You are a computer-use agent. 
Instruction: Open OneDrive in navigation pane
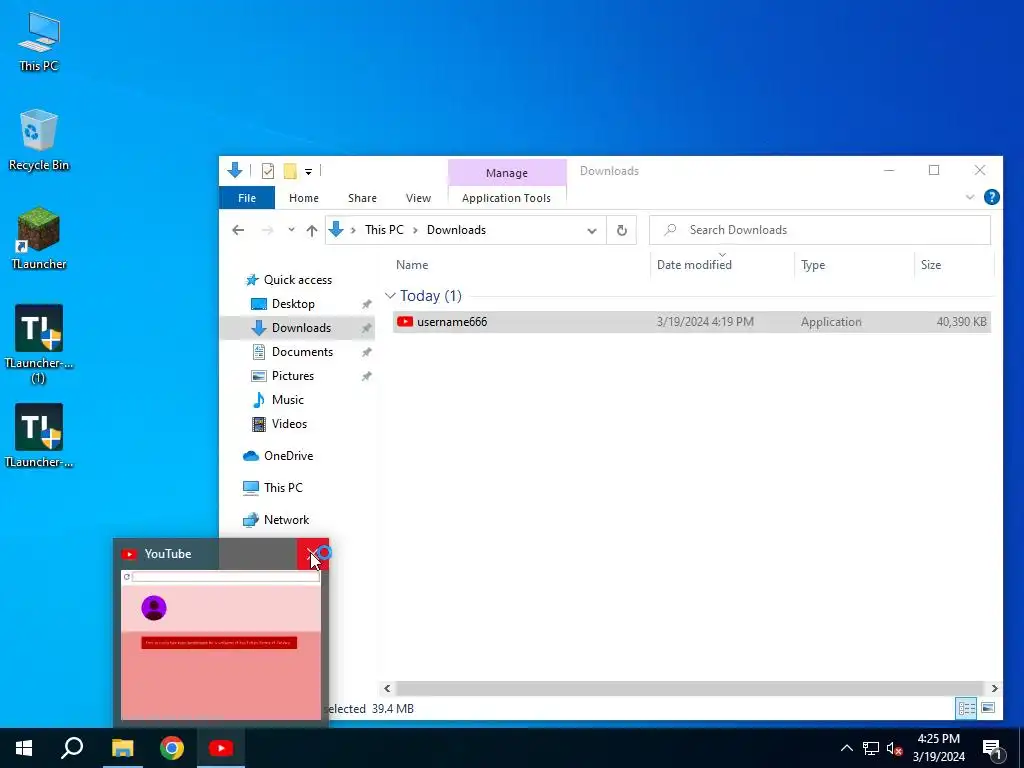click(288, 456)
